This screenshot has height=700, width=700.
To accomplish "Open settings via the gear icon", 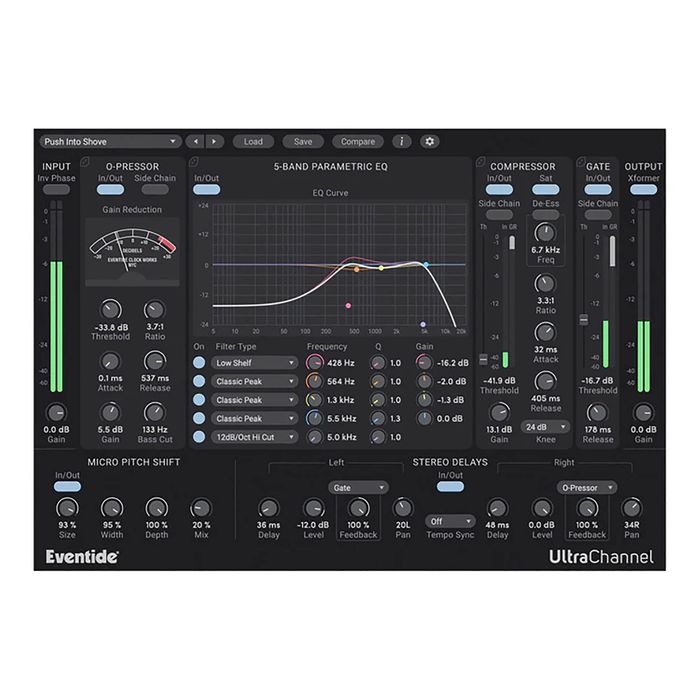I will click(x=429, y=142).
